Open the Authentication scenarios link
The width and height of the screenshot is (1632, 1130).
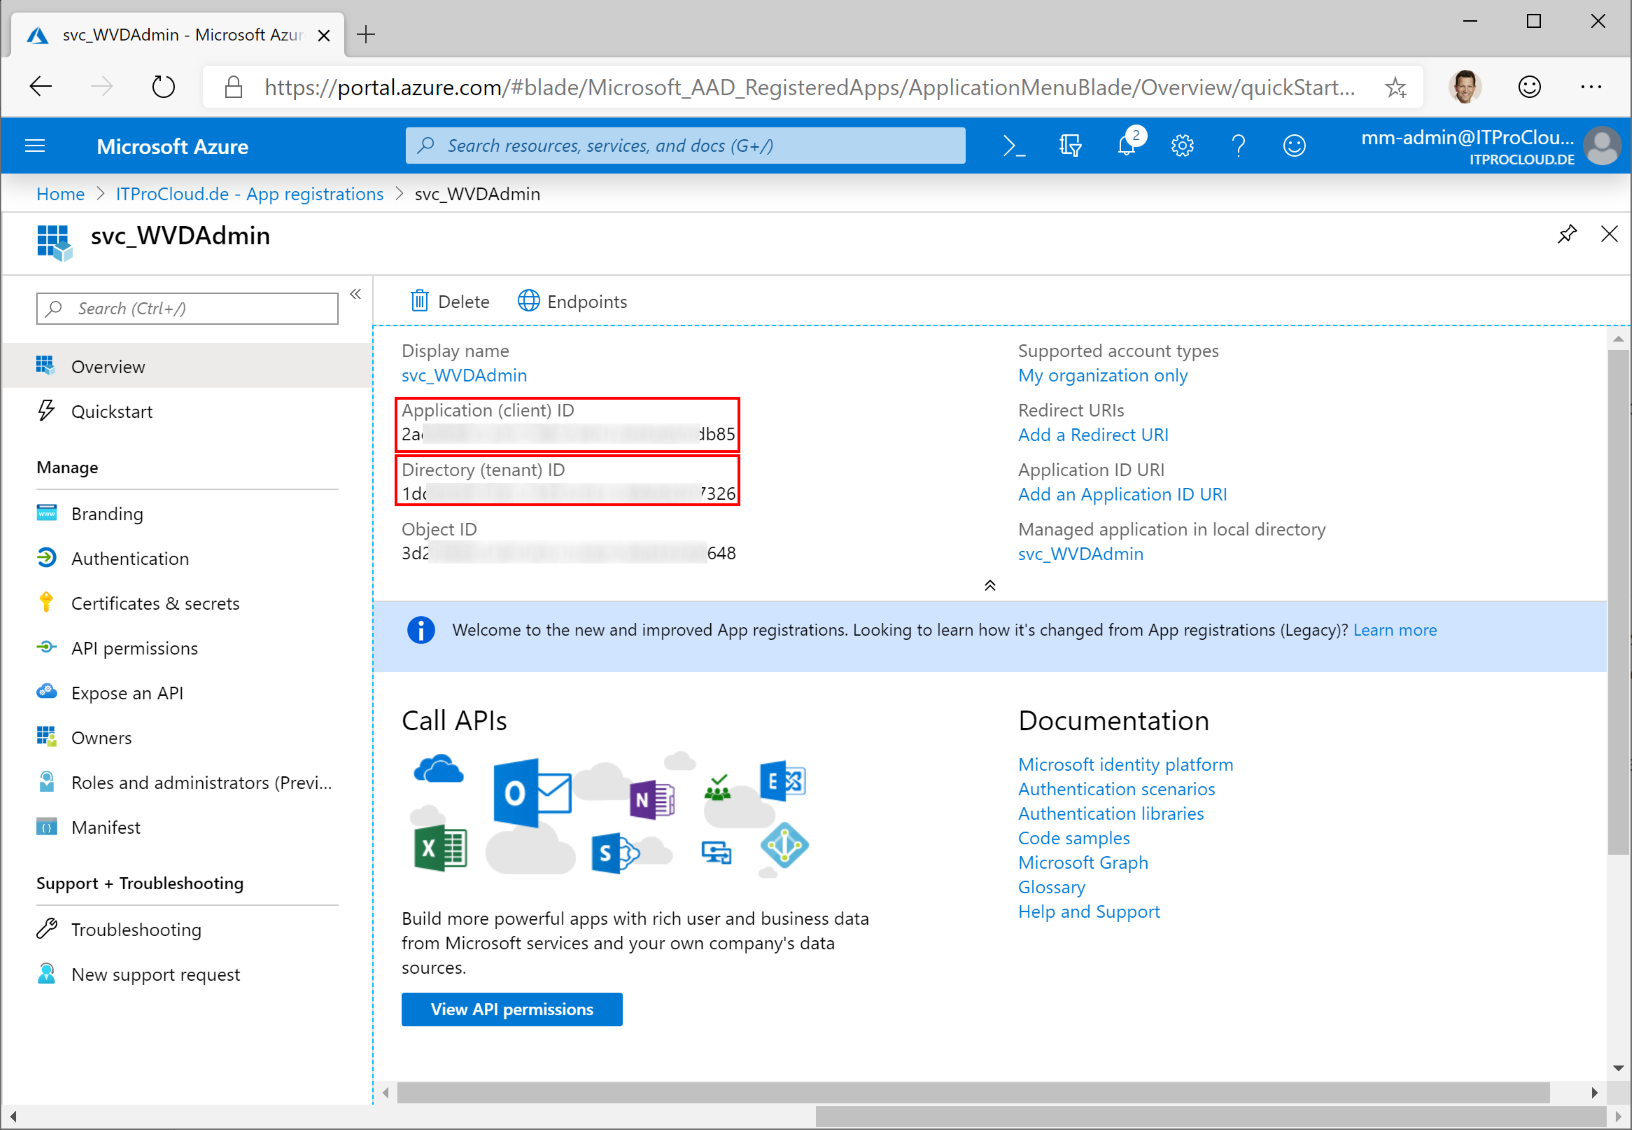click(1117, 789)
